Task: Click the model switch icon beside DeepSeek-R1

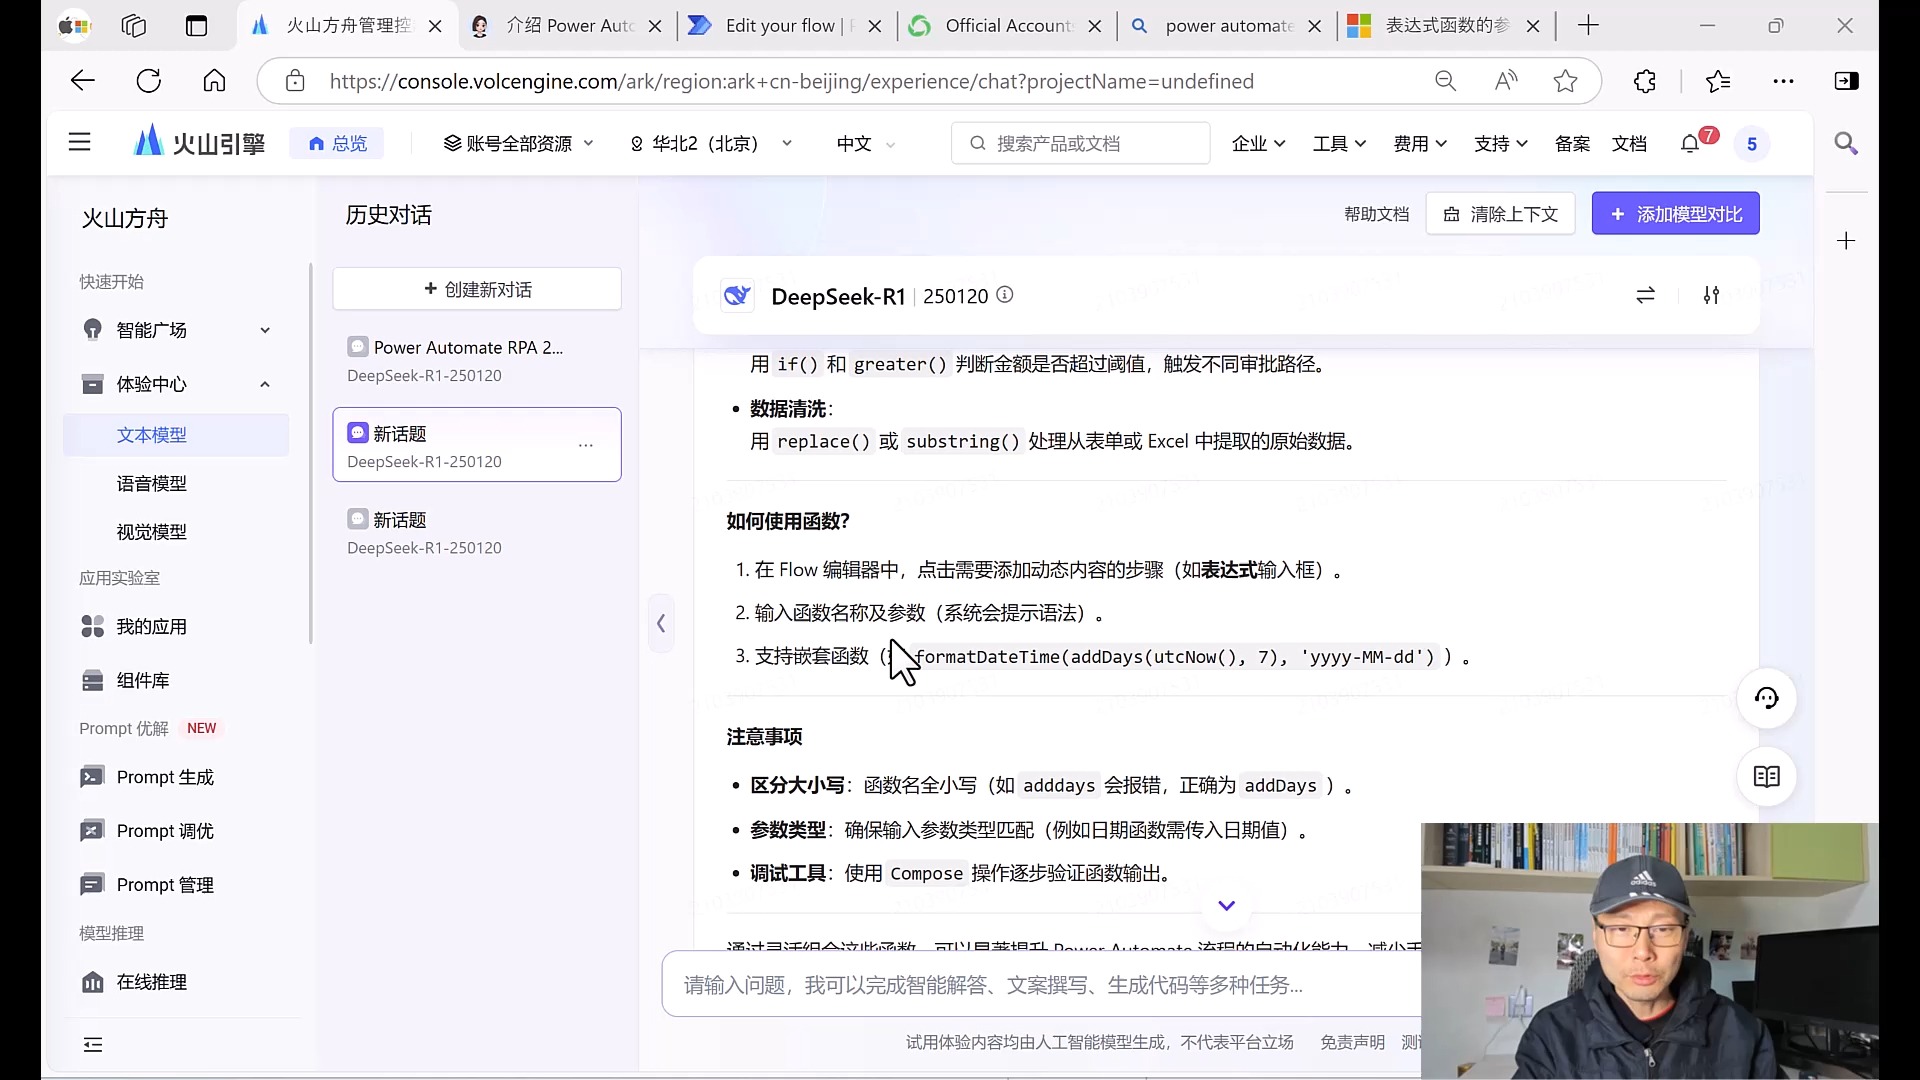Action: [1646, 296]
